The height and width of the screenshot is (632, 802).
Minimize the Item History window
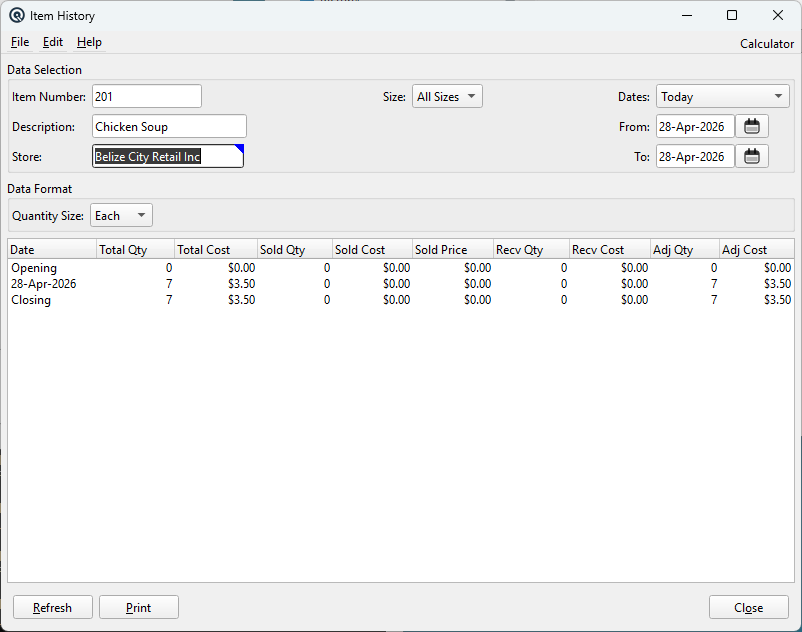[687, 15]
